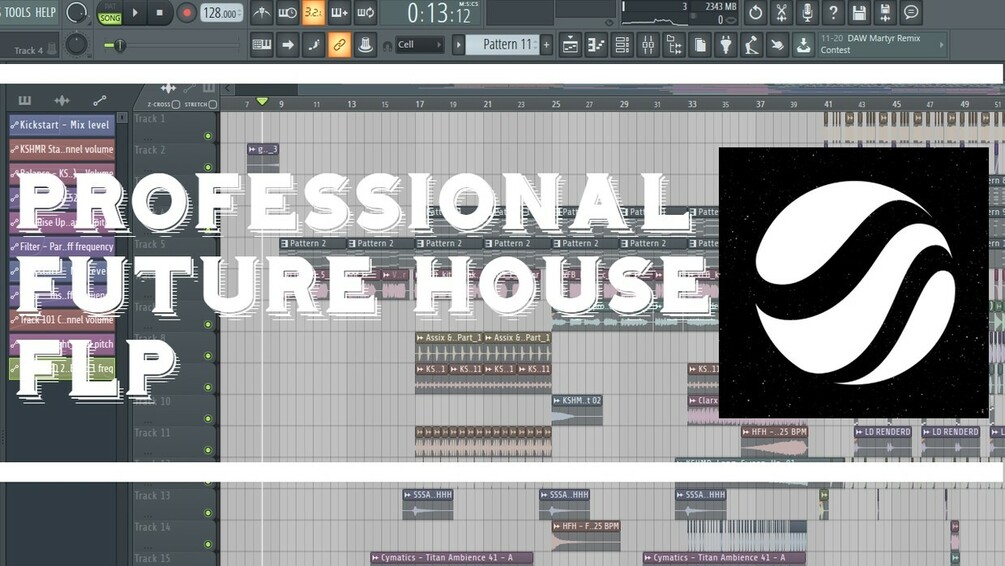Open the plugin picker plug icon
Viewport: 1005px width, 566px height.
(x=726, y=45)
